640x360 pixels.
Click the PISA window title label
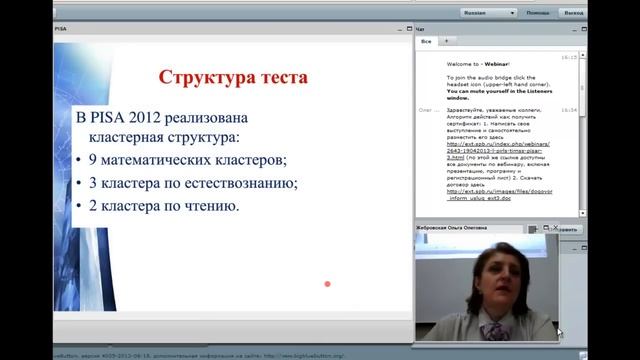click(60, 29)
